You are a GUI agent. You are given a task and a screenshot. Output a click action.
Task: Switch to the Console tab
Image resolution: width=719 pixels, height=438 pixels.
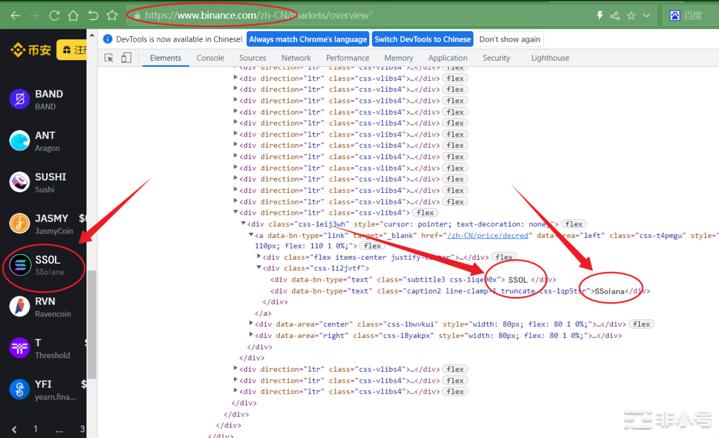click(x=210, y=58)
